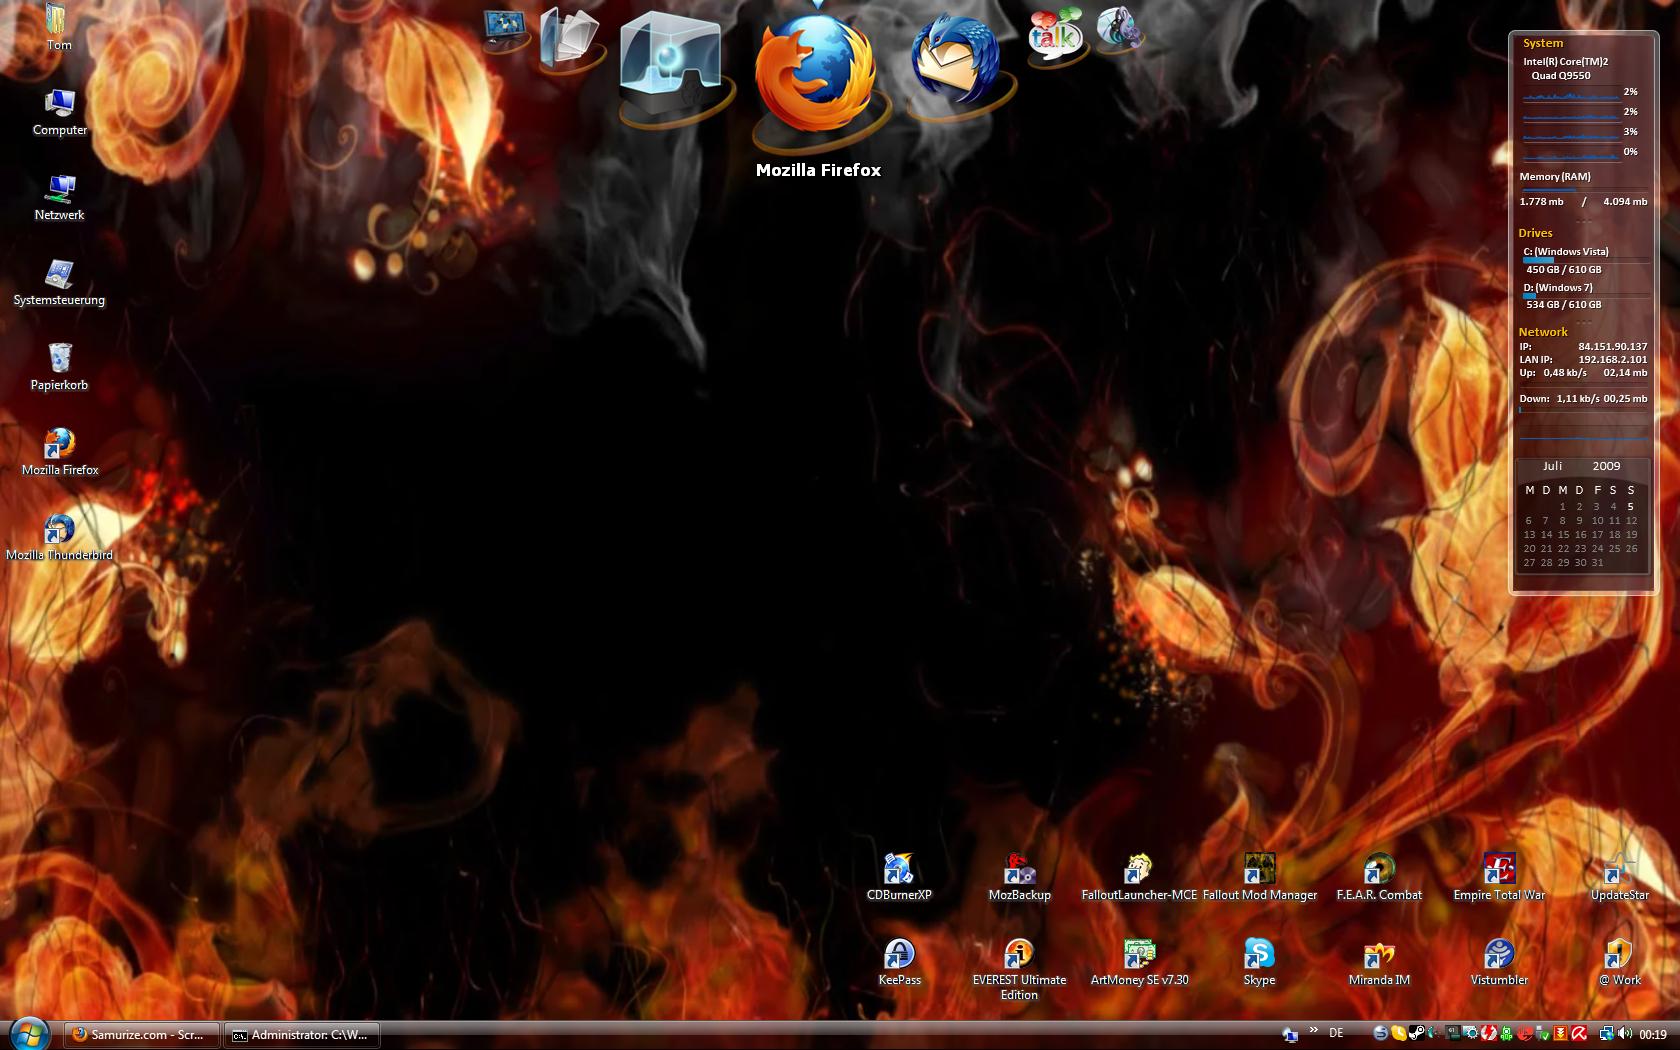Open the DE language bar selector
This screenshot has width=1680, height=1050.
tap(1336, 1033)
